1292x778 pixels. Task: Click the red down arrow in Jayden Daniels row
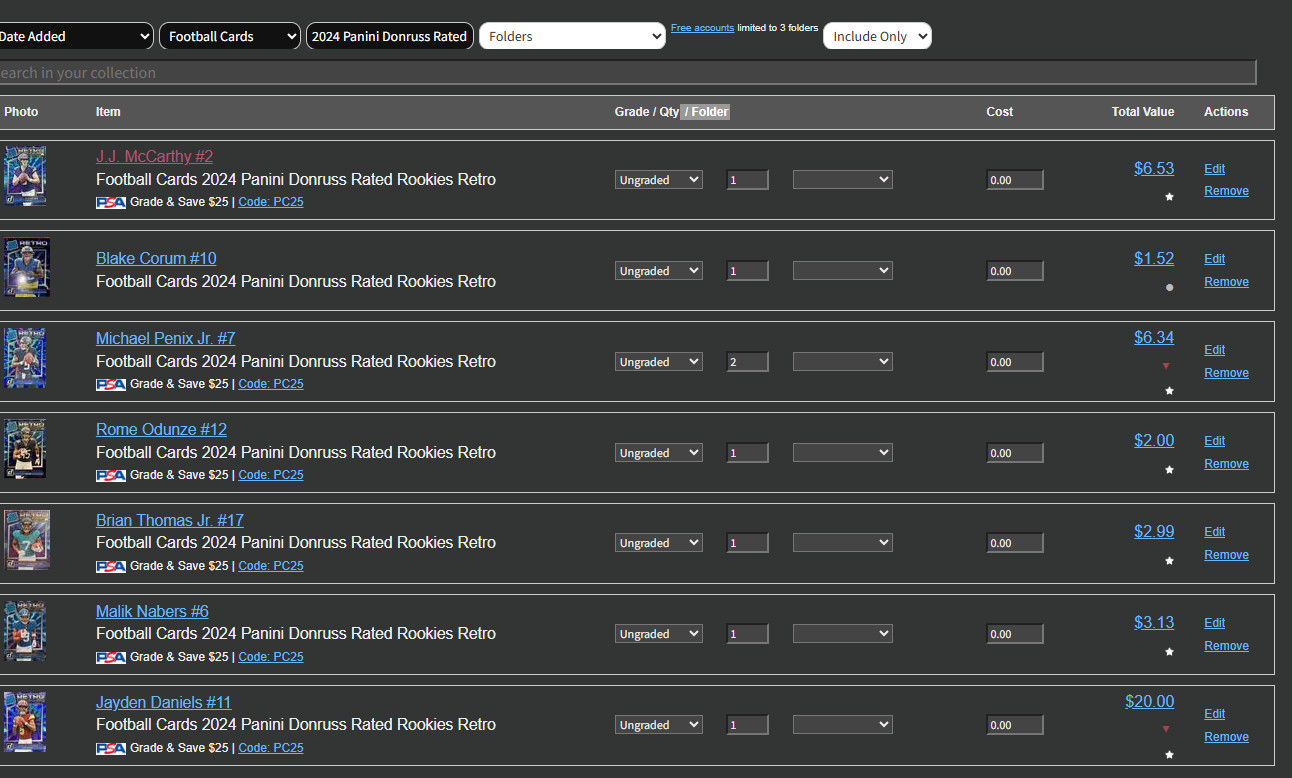1165,729
